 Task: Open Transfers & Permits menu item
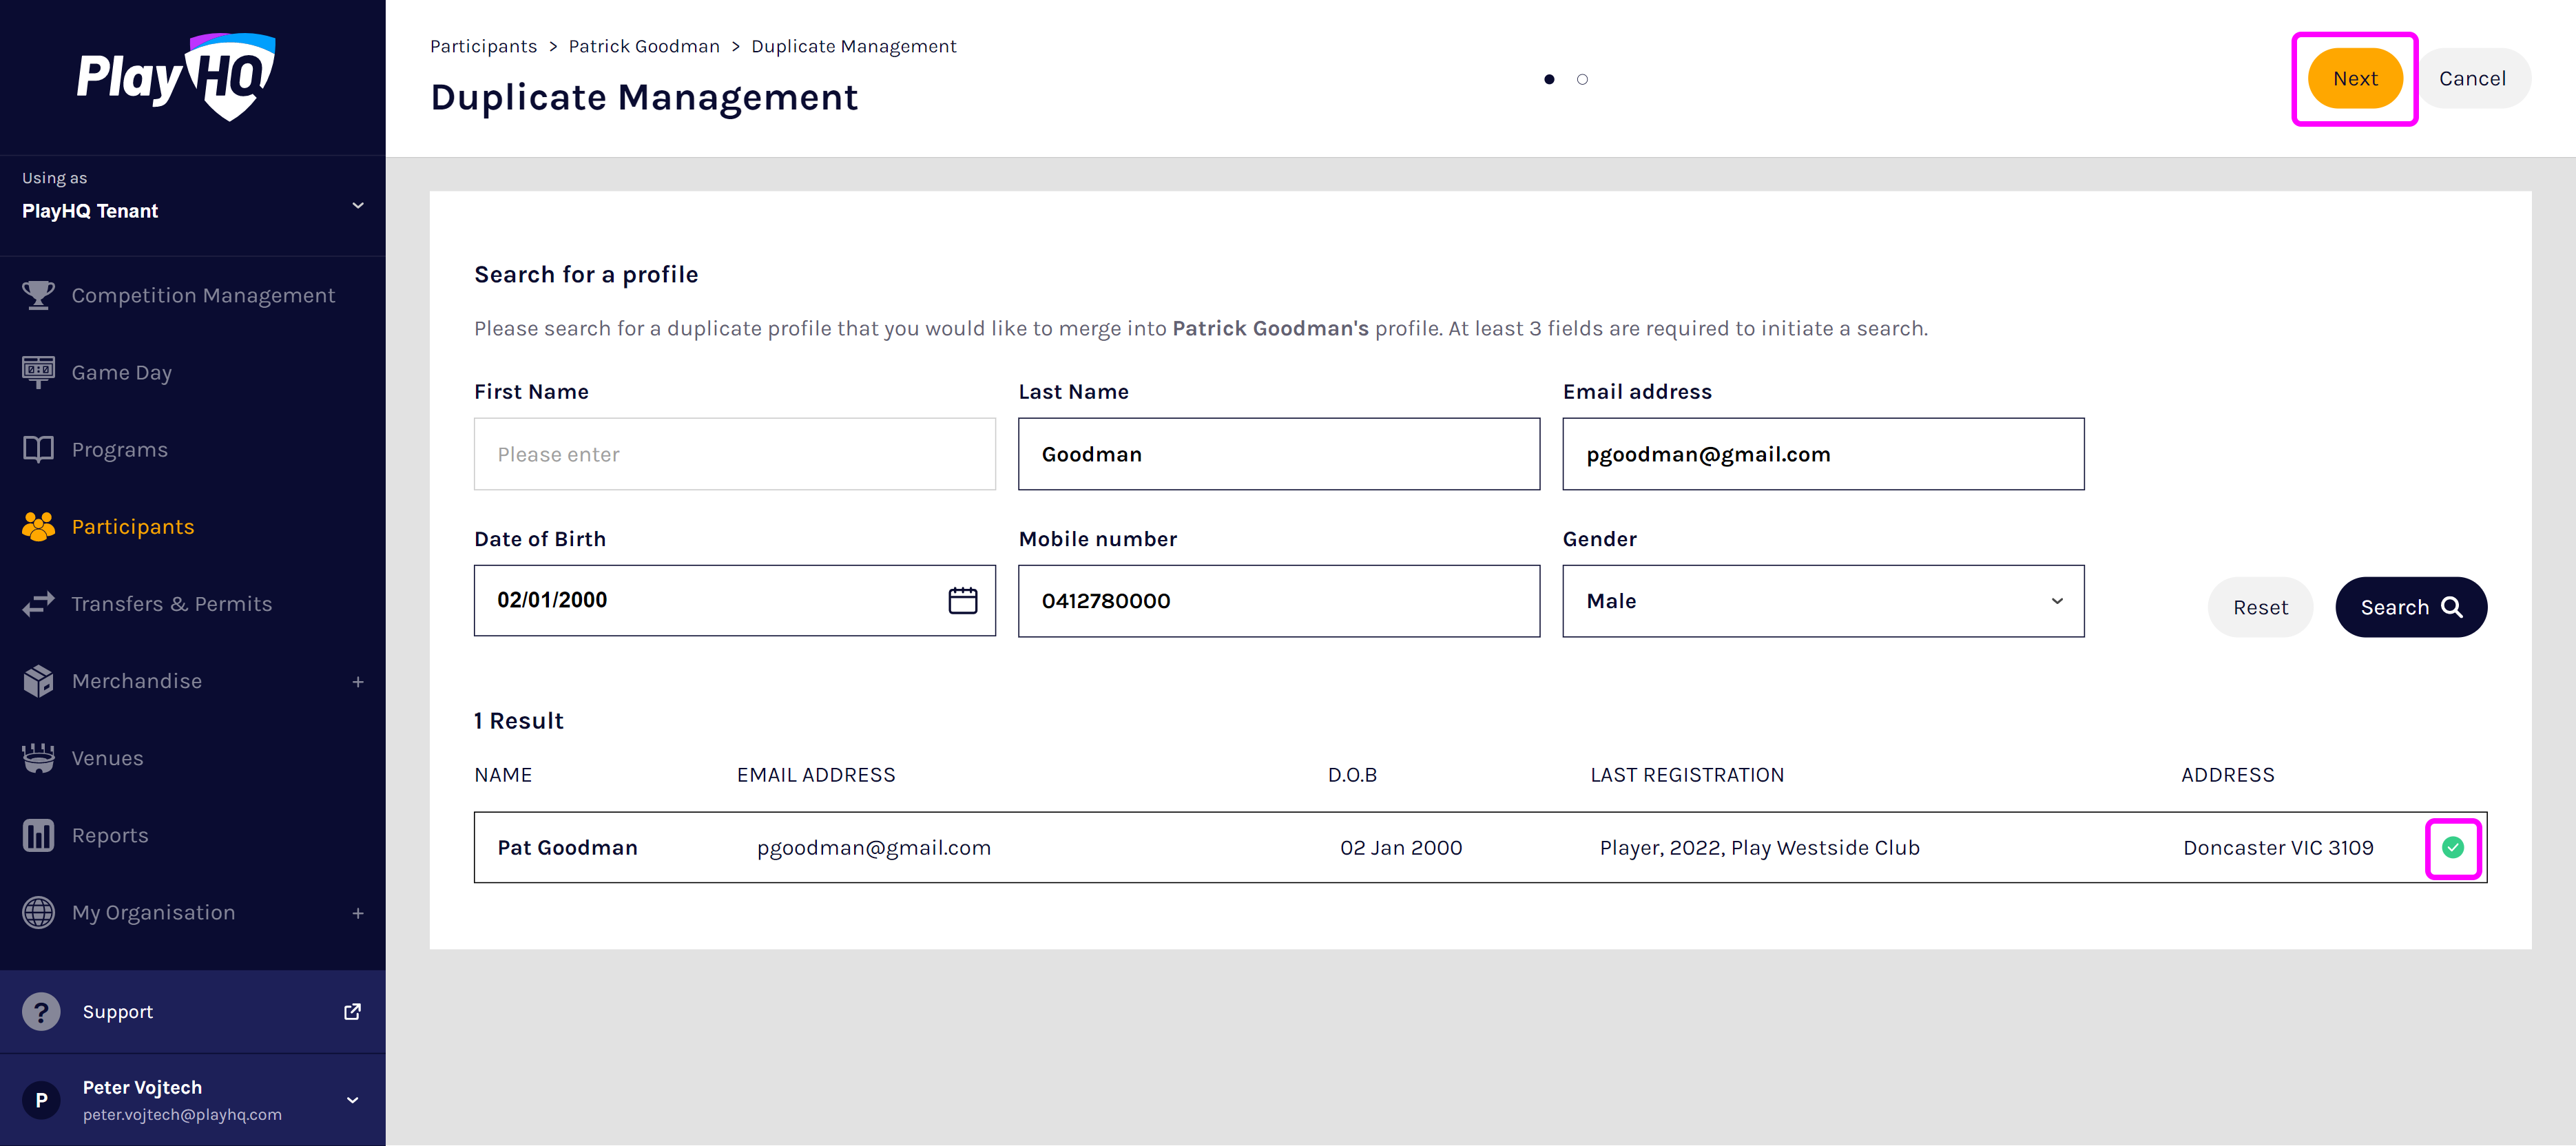[193, 604]
